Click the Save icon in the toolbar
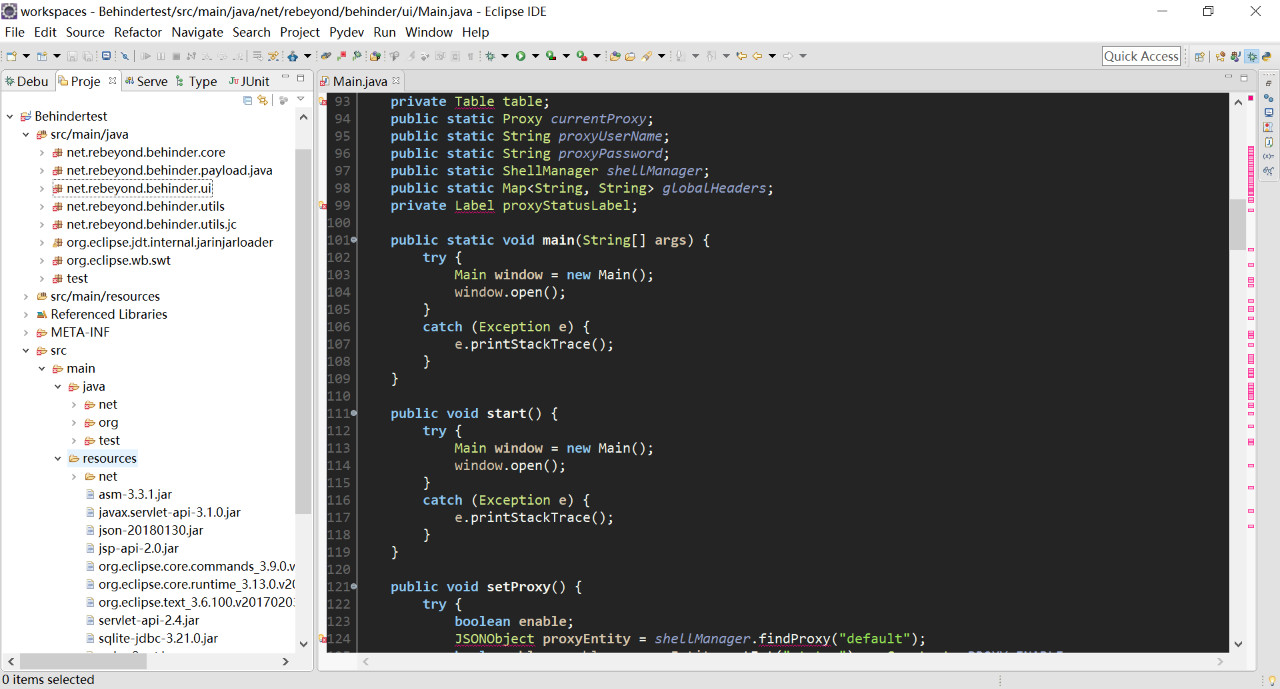 point(72,56)
